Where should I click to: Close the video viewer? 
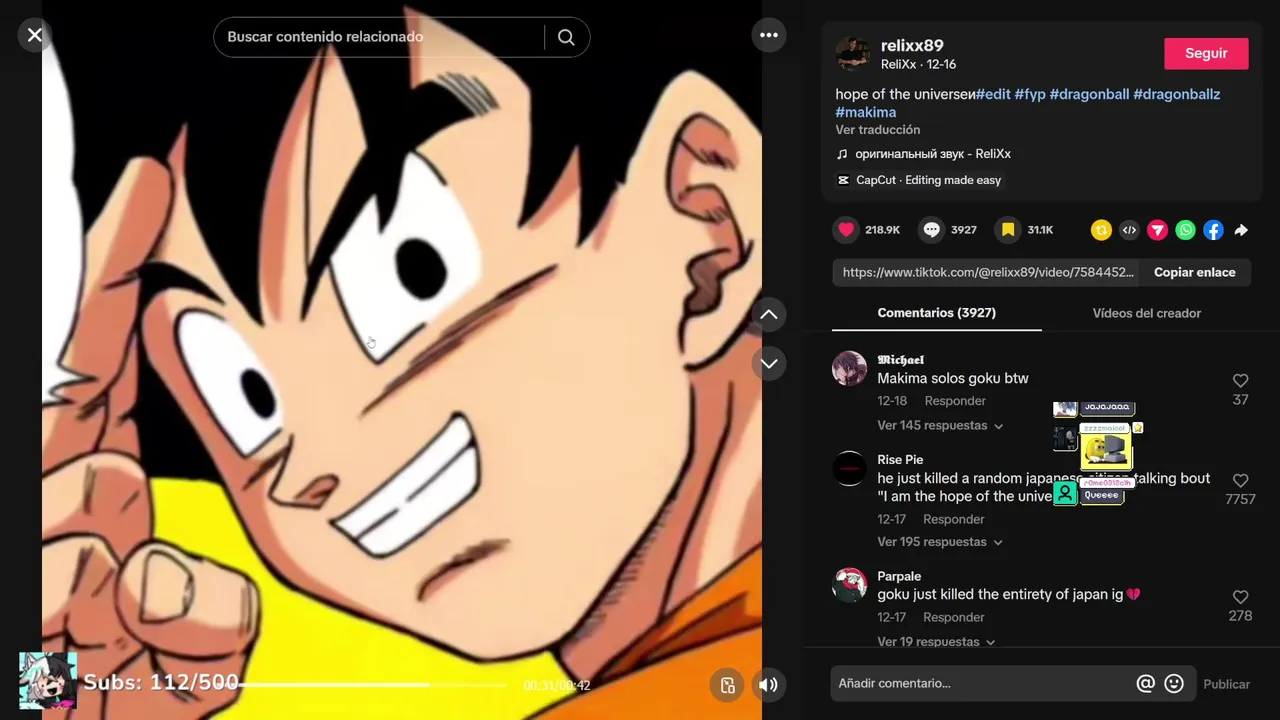click(x=35, y=35)
